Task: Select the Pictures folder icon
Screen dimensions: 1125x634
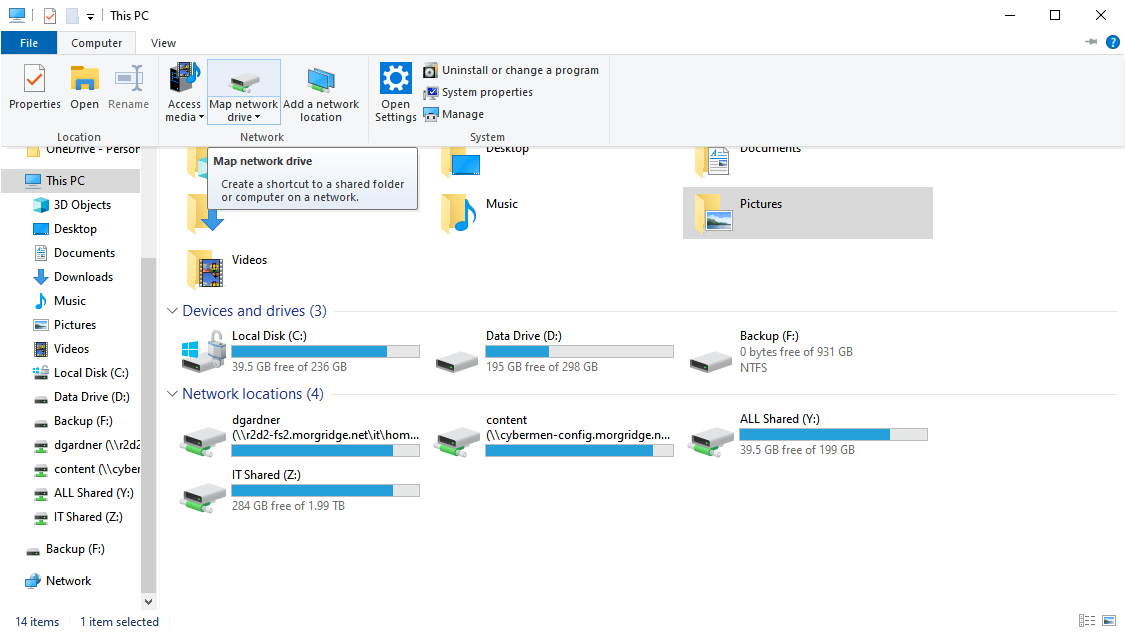Action: click(x=713, y=213)
